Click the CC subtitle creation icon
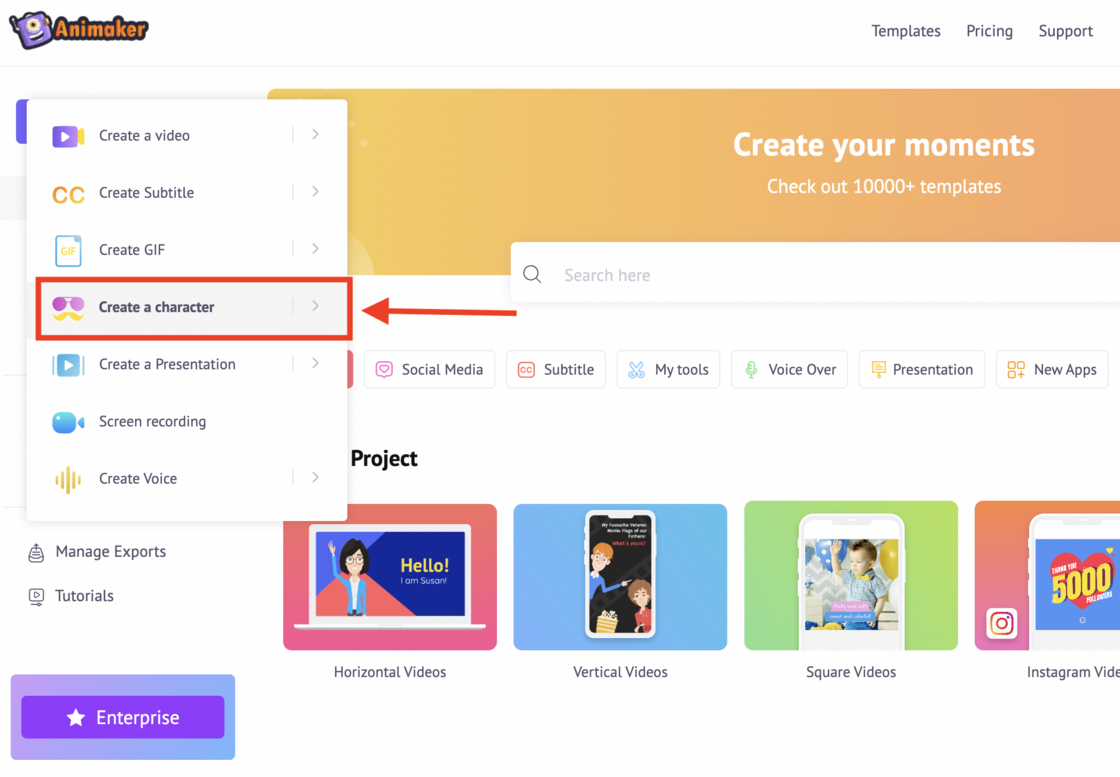This screenshot has height=777, width=1120. [66, 192]
